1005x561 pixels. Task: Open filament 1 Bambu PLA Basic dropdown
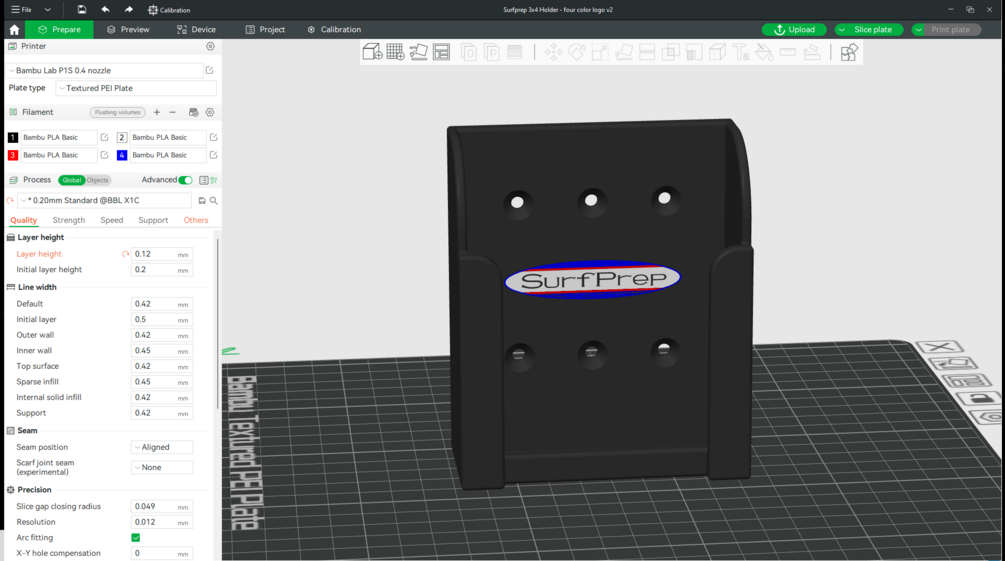58,137
